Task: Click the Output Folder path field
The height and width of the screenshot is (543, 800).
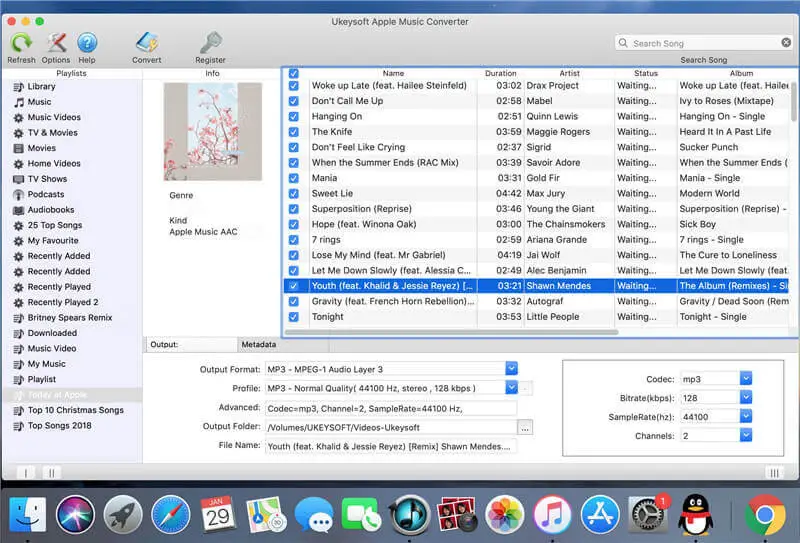Action: [x=391, y=428]
